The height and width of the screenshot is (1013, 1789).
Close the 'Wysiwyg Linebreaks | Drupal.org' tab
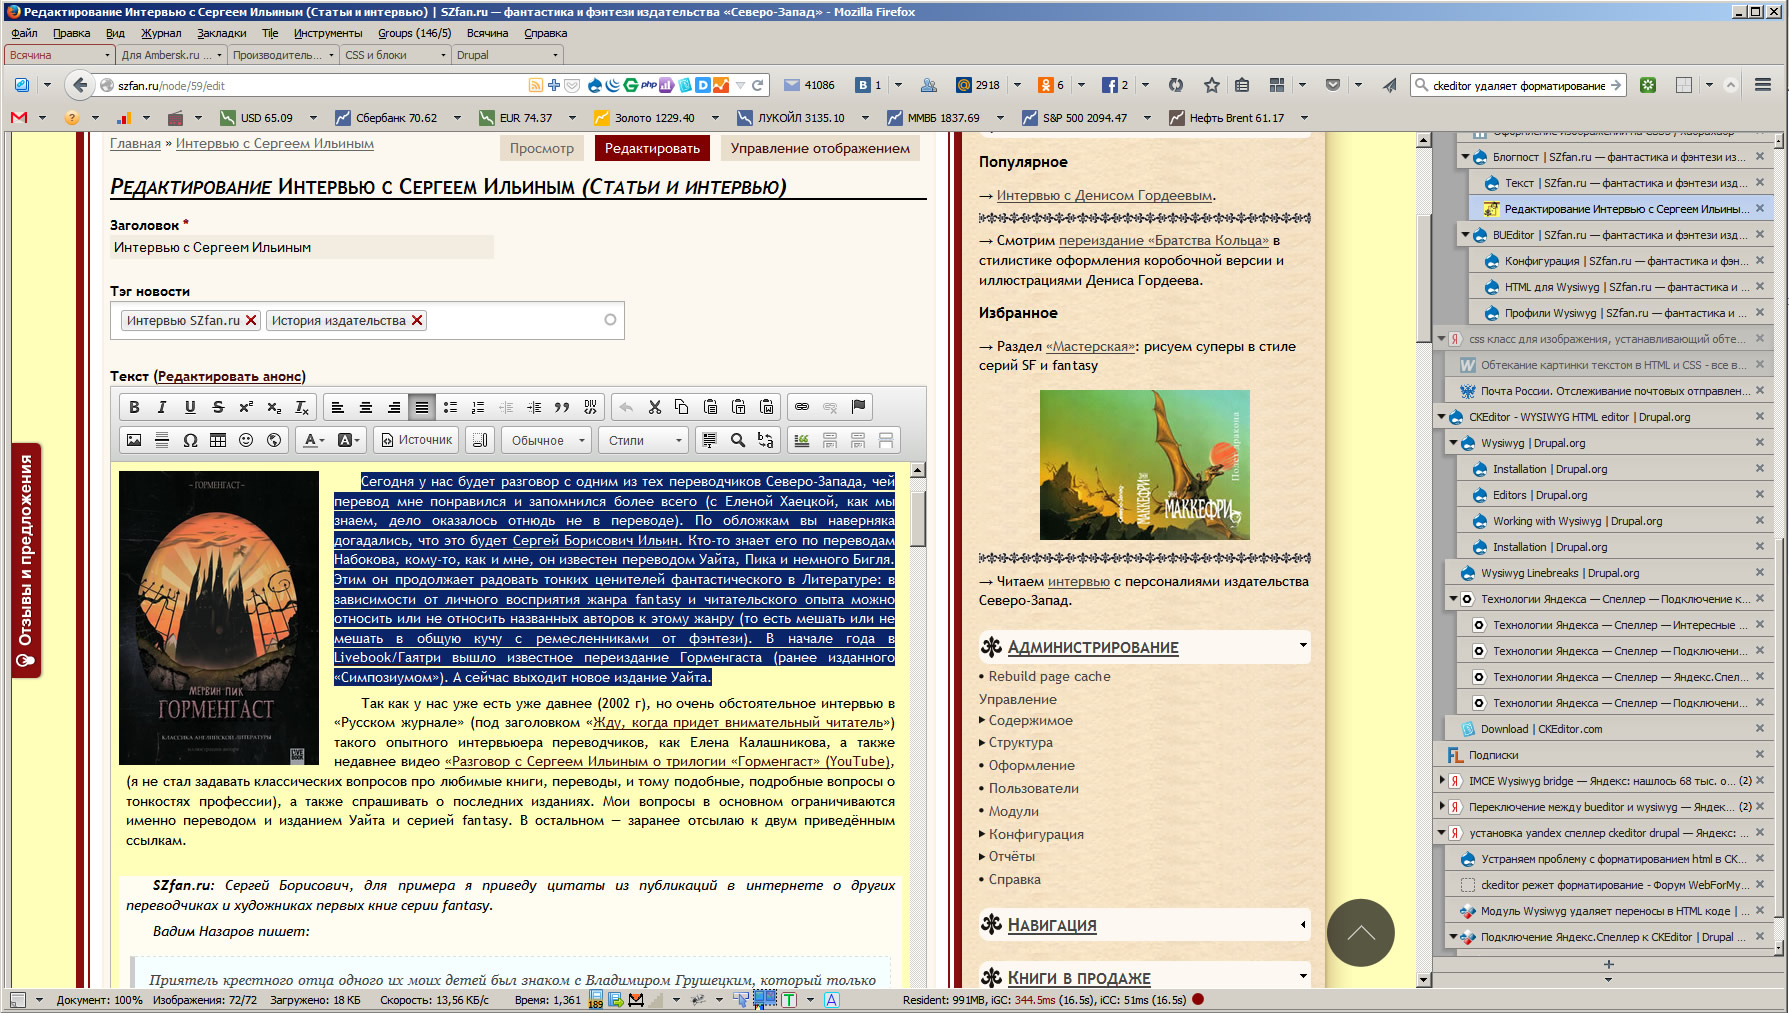[1759, 573]
